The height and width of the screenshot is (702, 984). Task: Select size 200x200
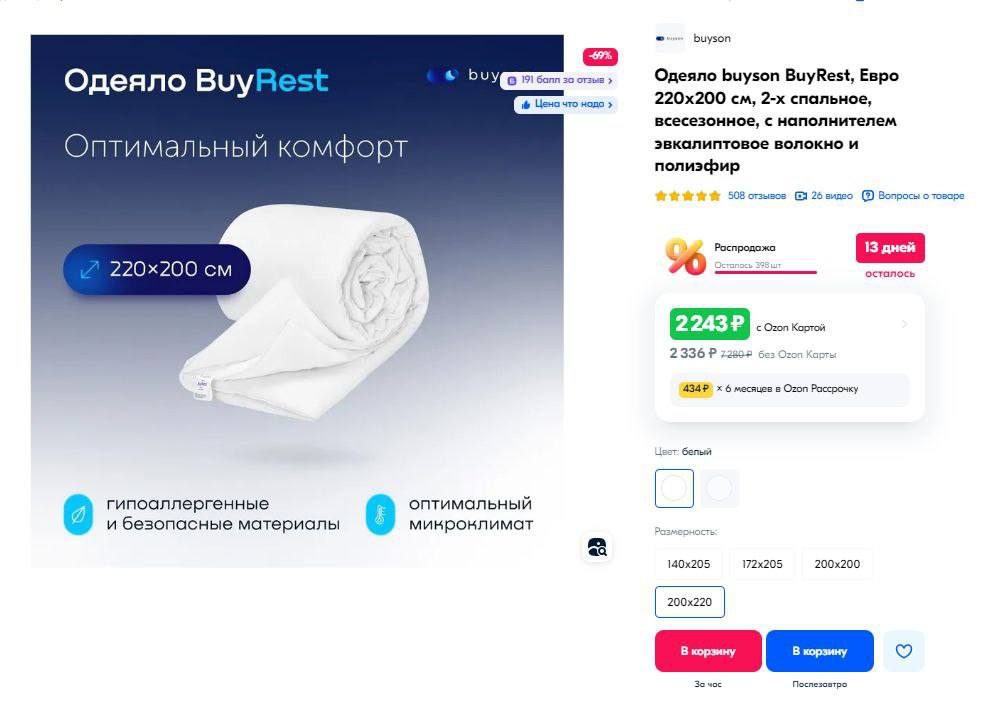pos(837,564)
